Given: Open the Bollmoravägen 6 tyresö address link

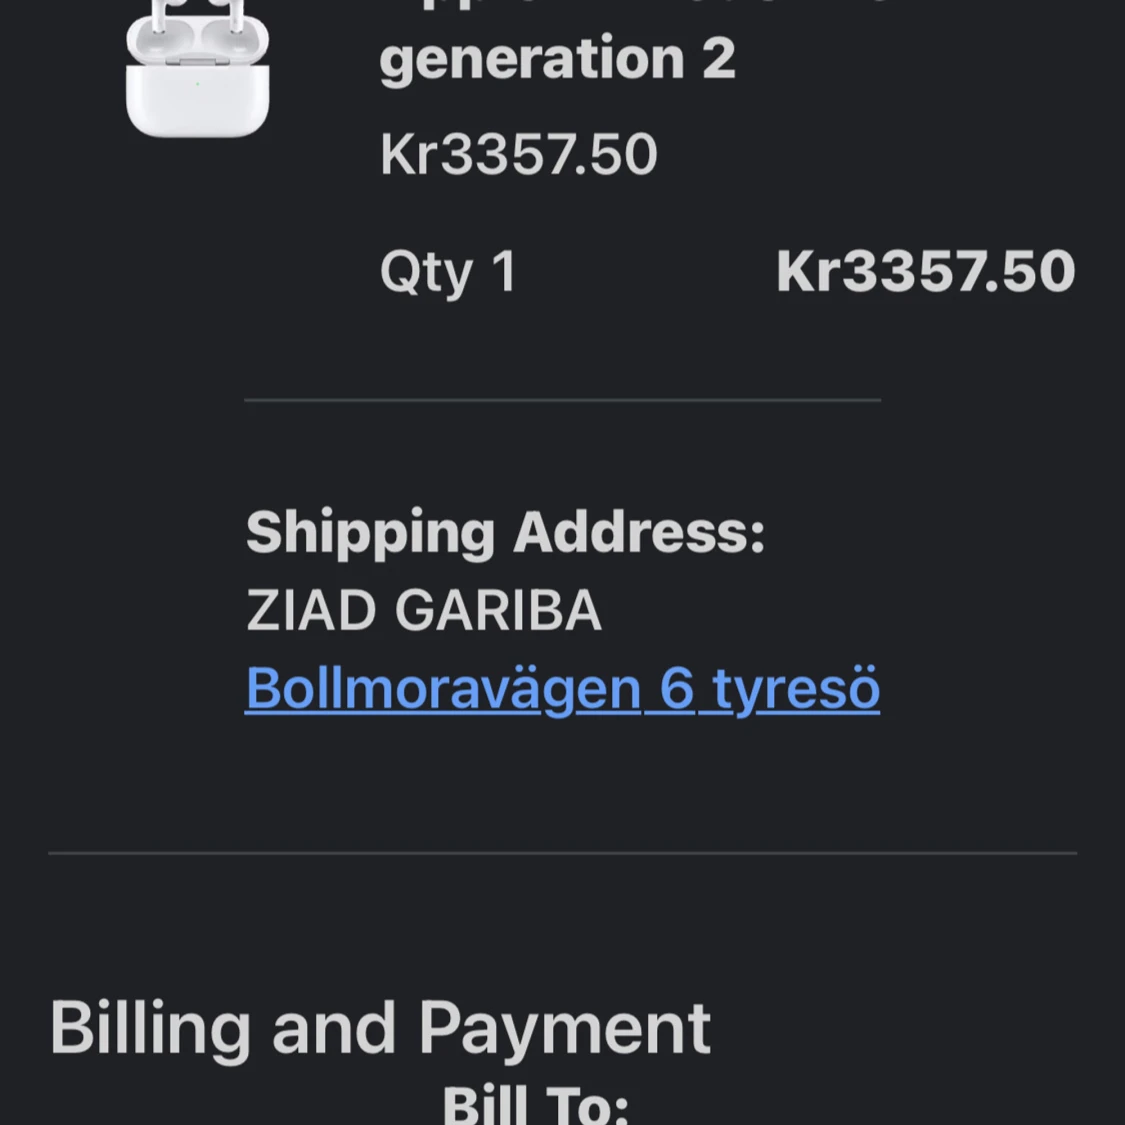Looking at the screenshot, I should 562,689.
